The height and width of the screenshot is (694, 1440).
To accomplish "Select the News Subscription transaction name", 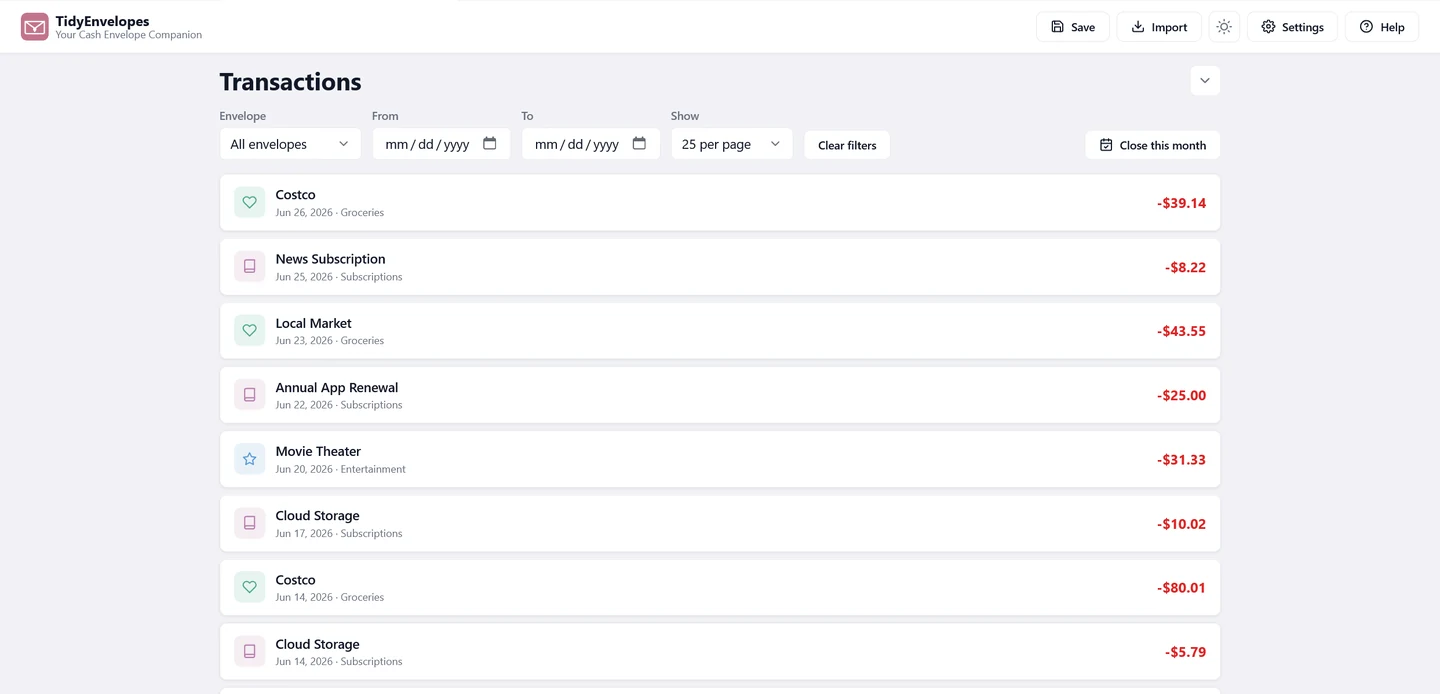I will [x=330, y=259].
